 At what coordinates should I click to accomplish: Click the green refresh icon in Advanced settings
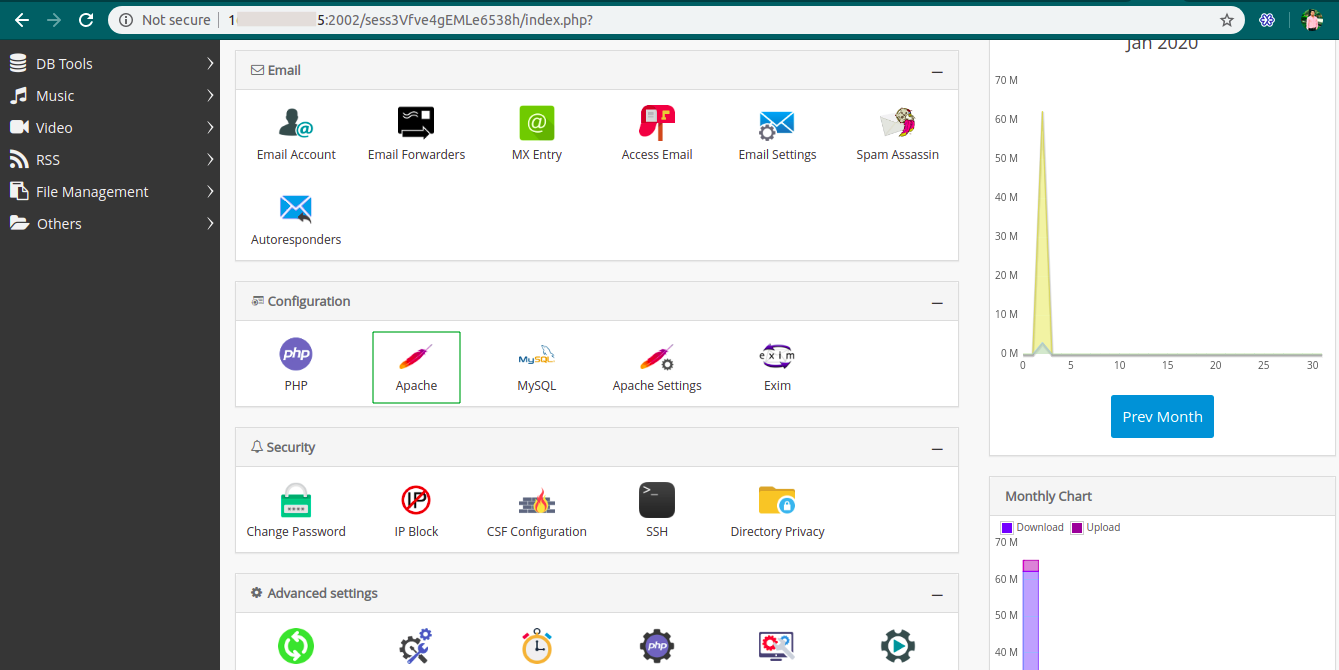point(296,646)
